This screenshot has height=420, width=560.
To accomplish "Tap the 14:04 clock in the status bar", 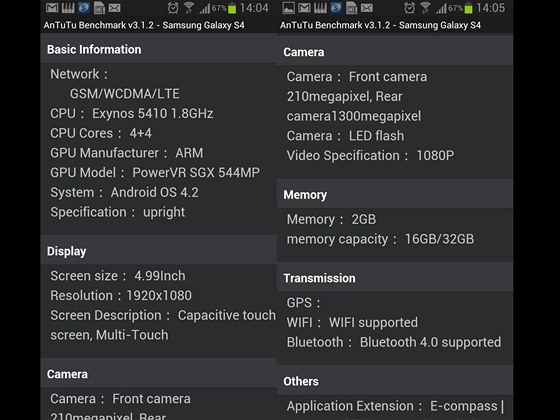I will (254, 8).
